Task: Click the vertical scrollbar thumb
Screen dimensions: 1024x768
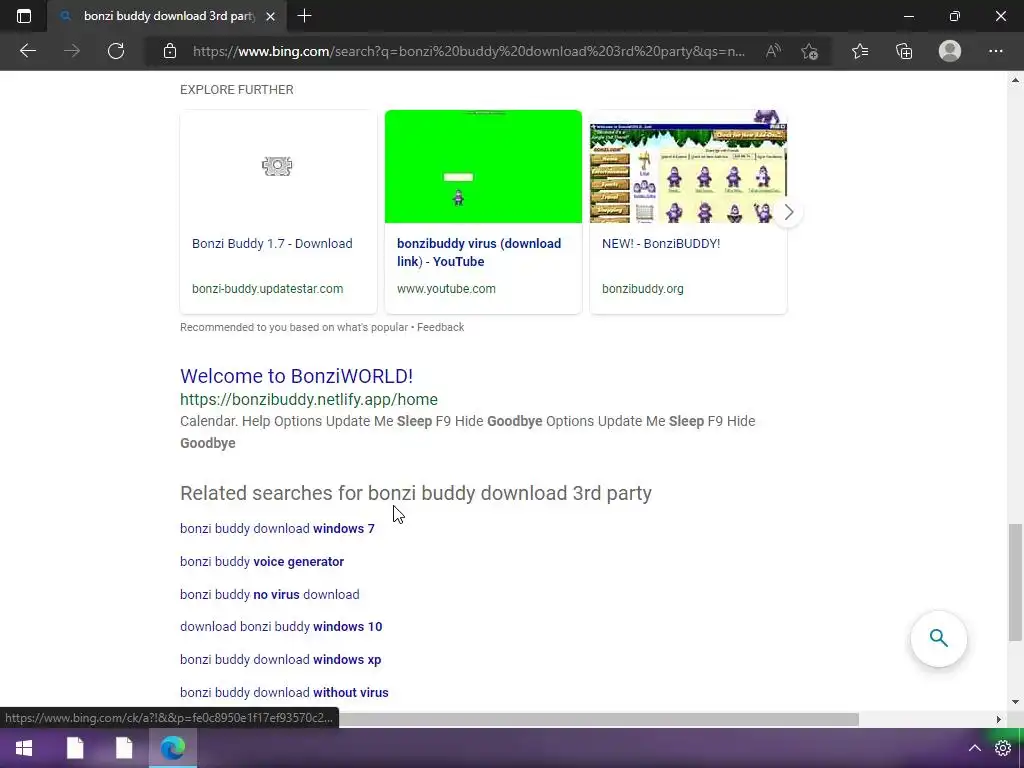Action: (x=1015, y=583)
